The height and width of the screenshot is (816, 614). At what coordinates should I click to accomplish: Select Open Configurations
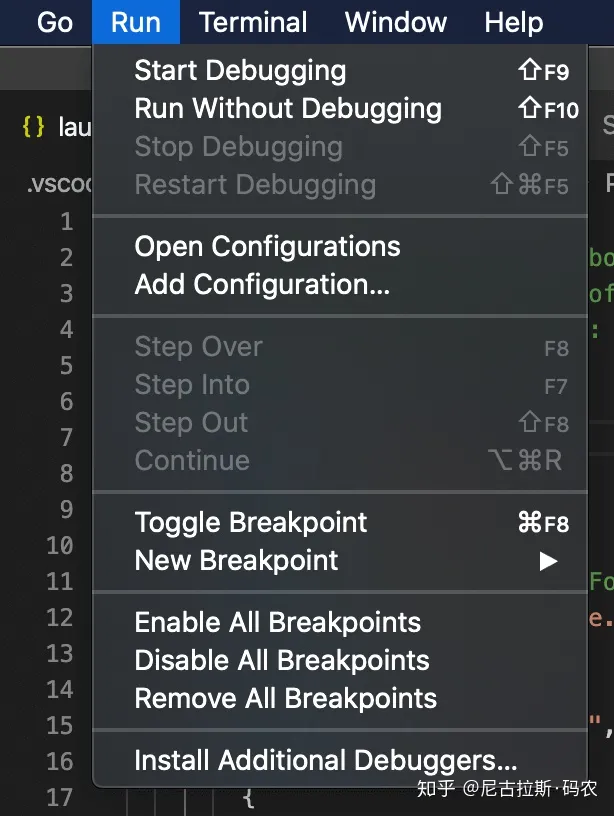[x=266, y=246]
